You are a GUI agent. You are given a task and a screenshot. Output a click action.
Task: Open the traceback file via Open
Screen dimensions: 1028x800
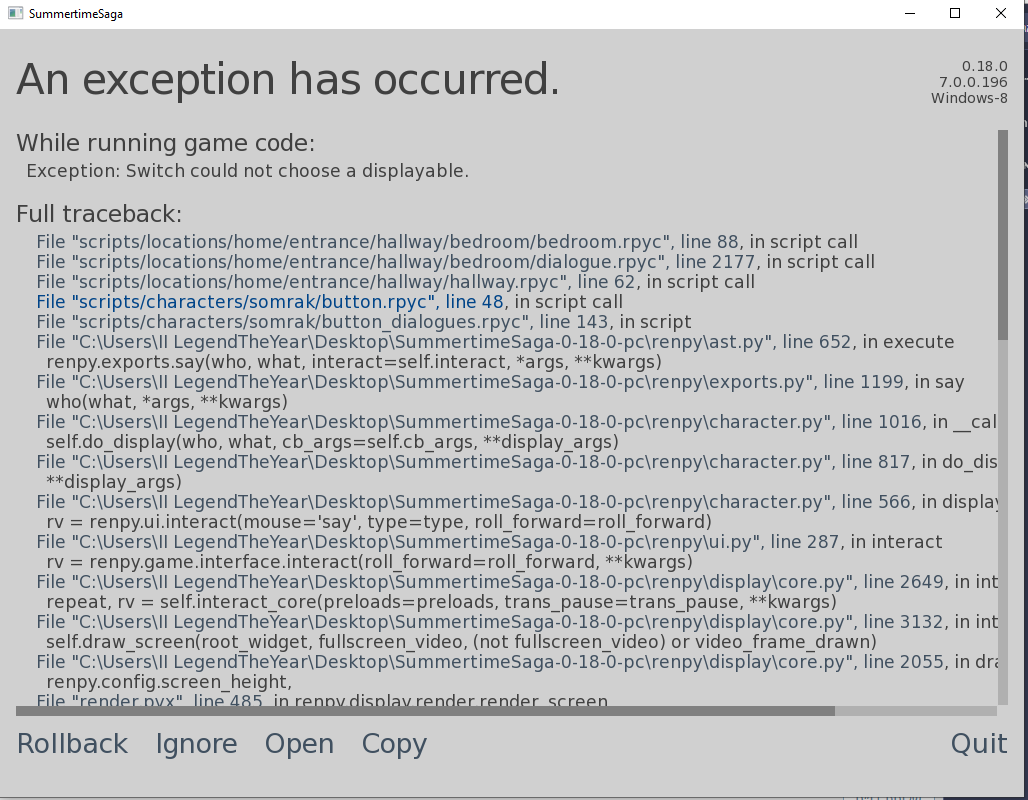pos(299,744)
